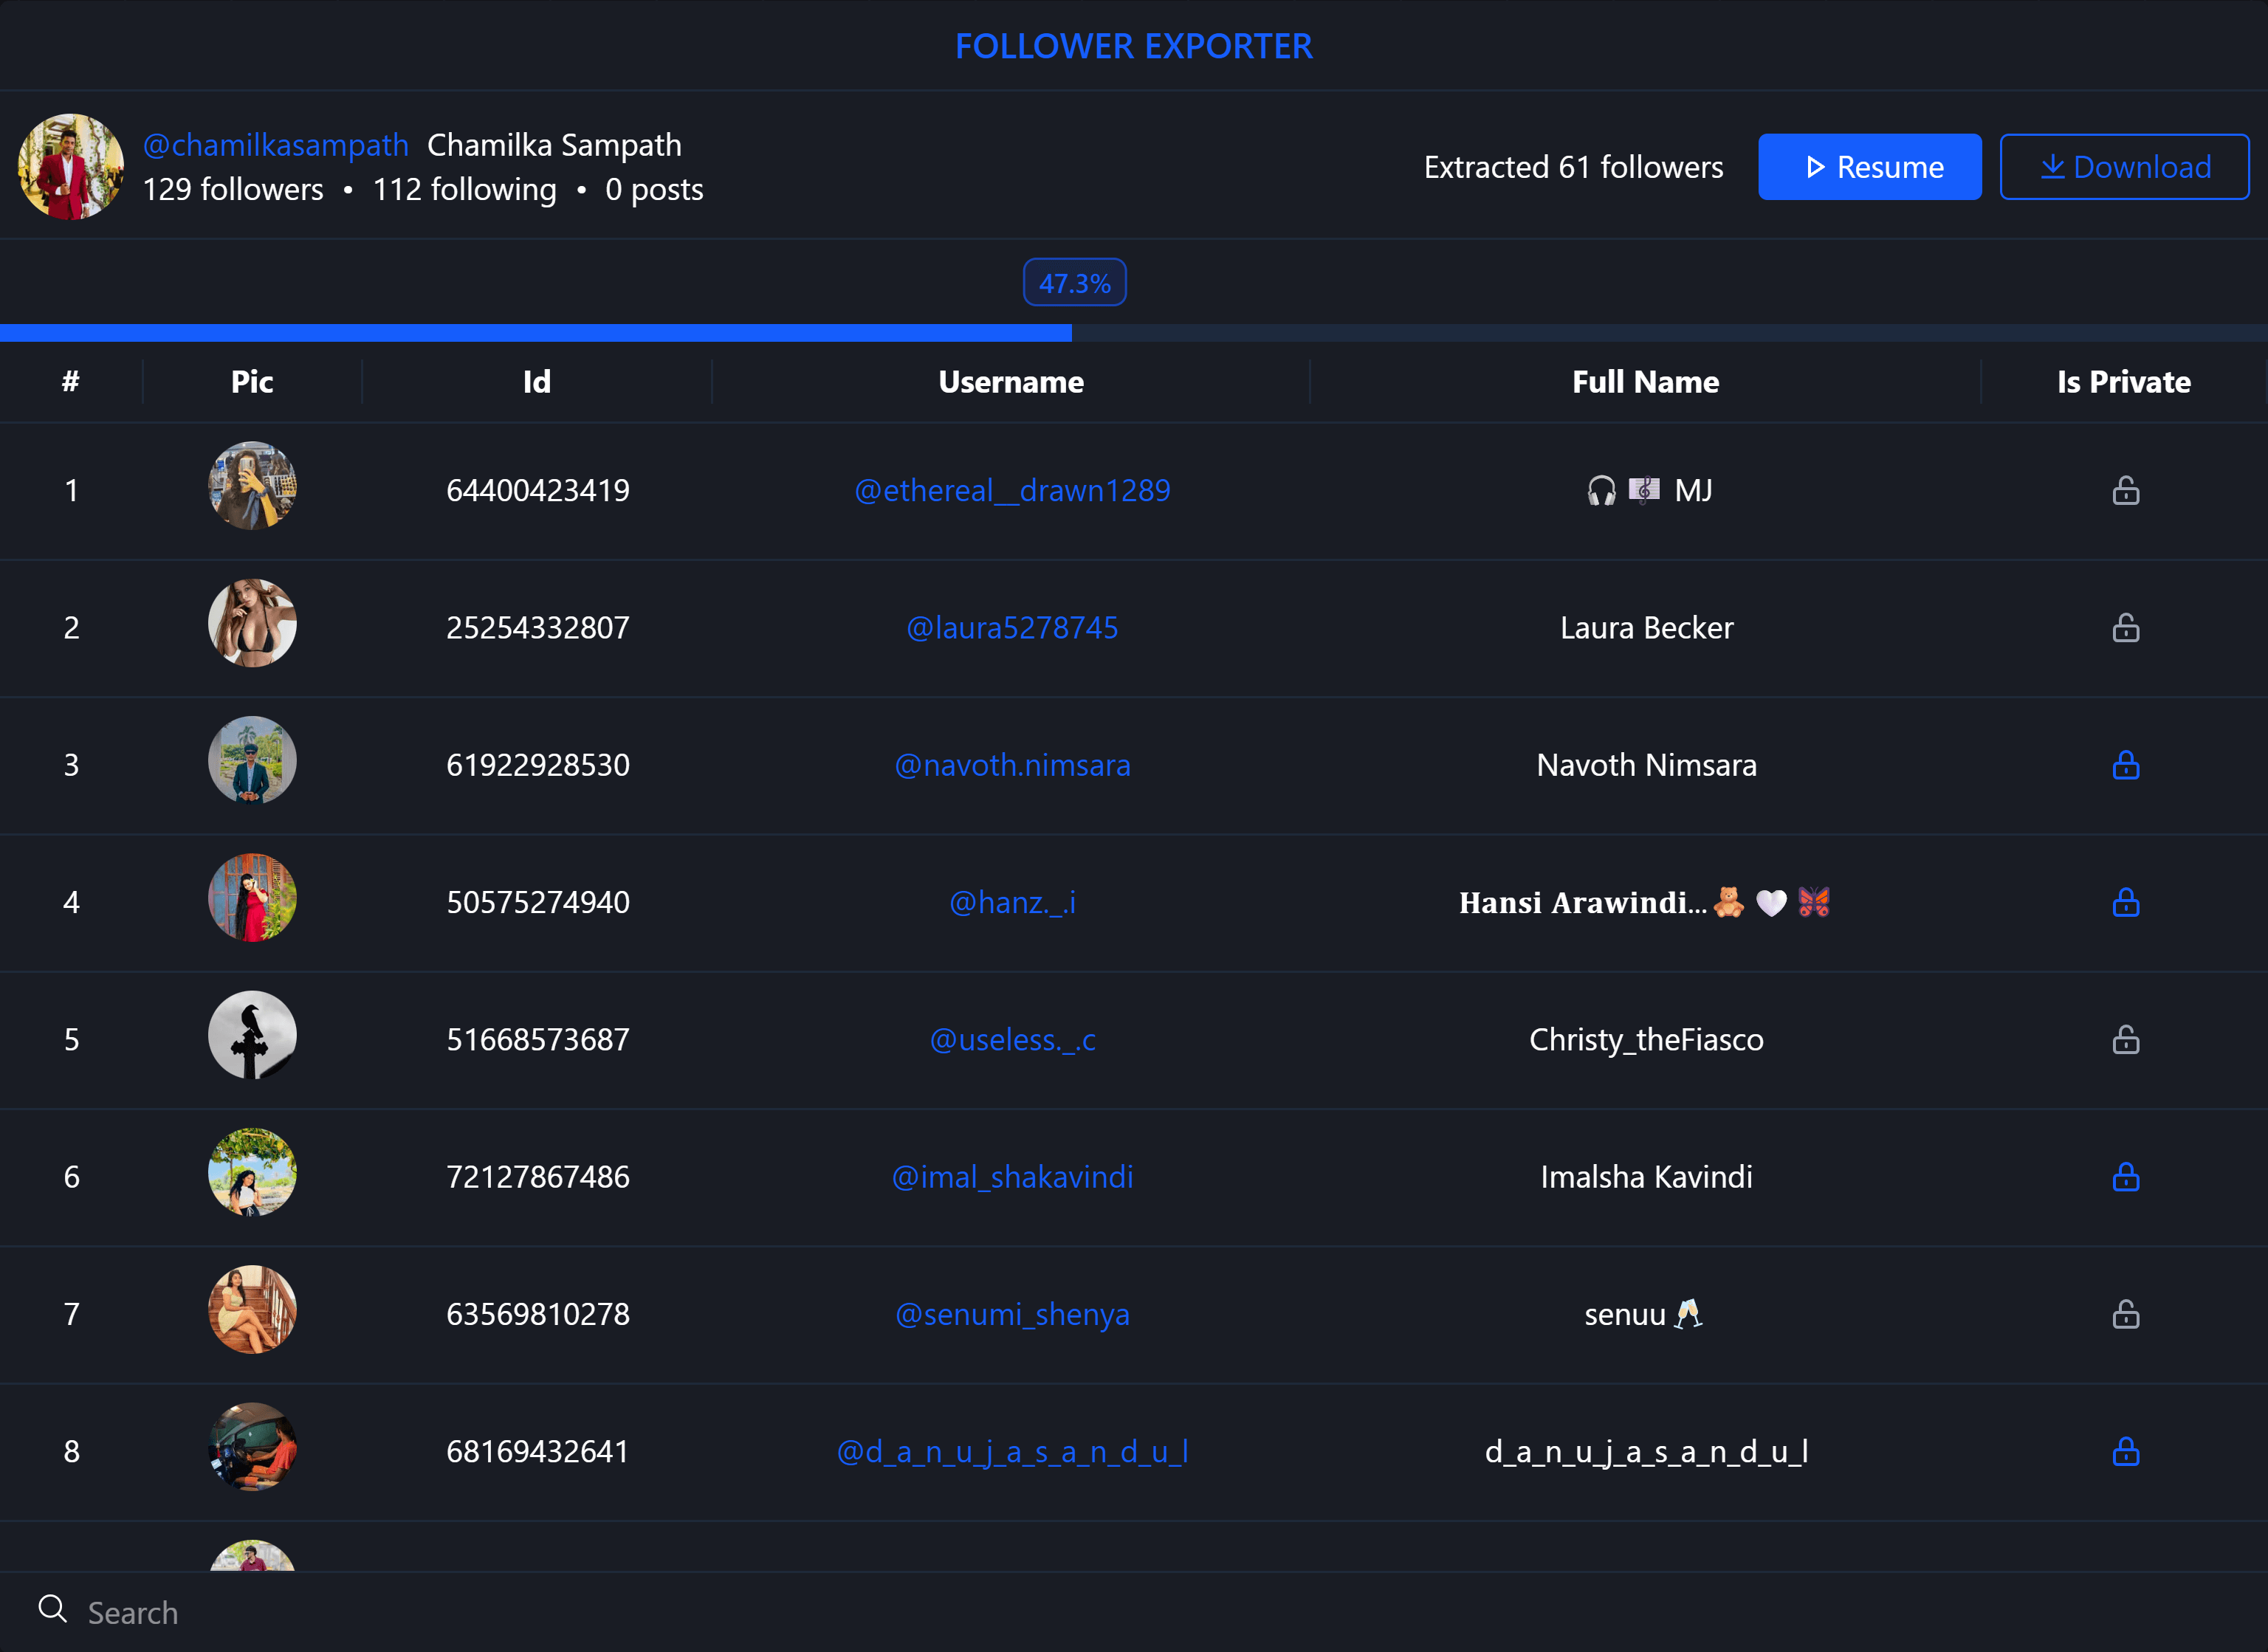Viewport: 2268px width, 1652px height.
Task: Click the magnifier search icon
Action: coord(52,1609)
